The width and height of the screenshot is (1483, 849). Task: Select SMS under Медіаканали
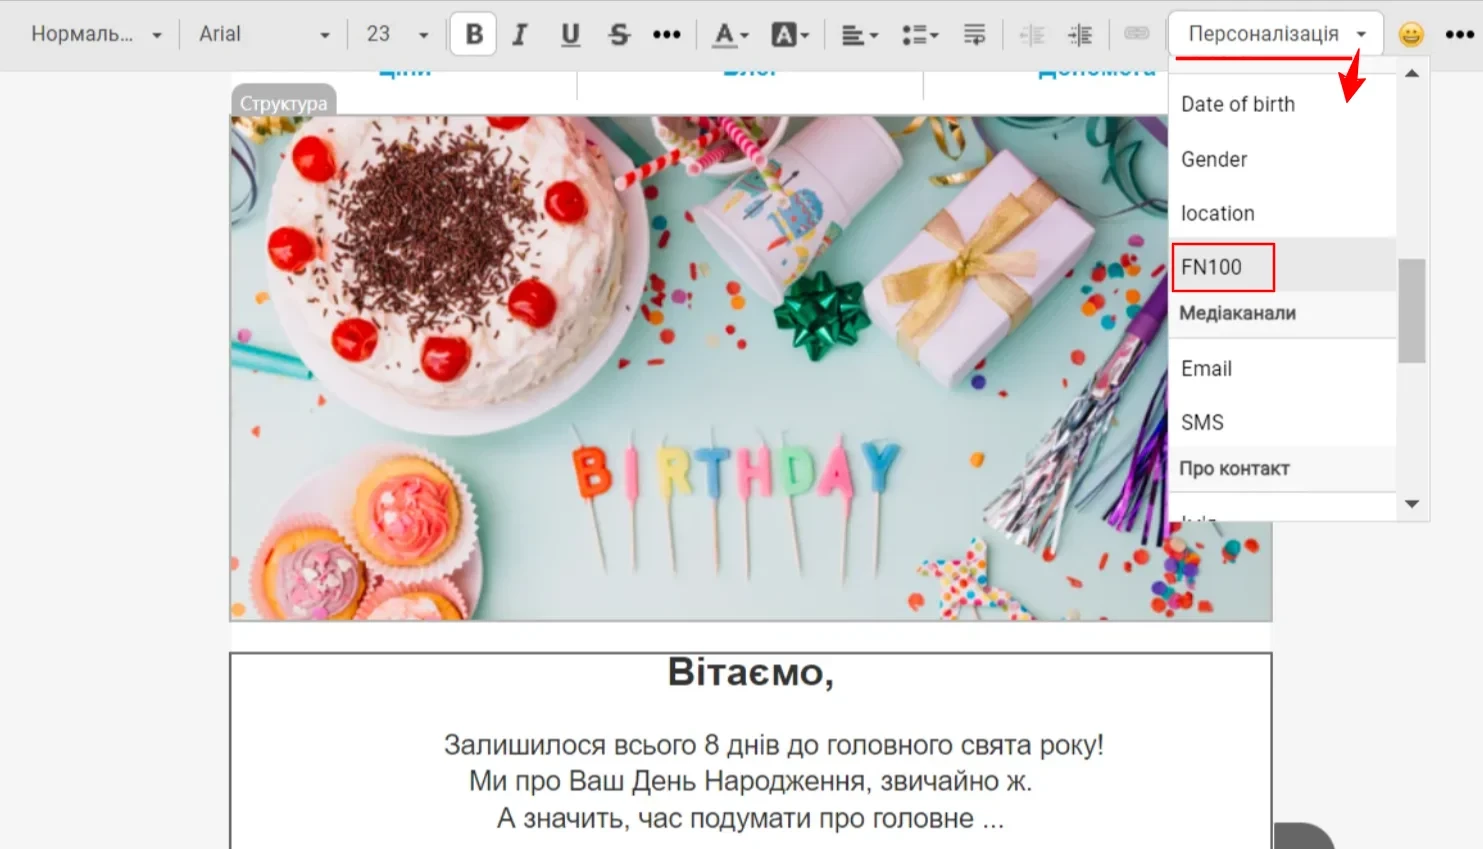point(1282,422)
